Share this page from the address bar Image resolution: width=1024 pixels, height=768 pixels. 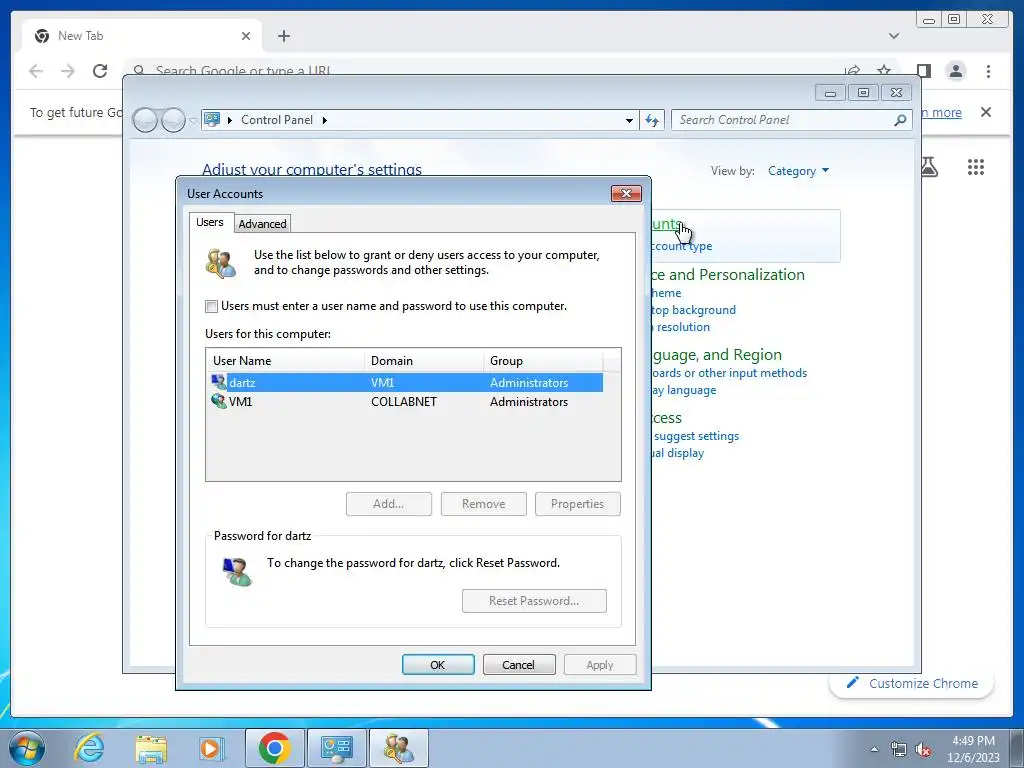click(x=852, y=71)
